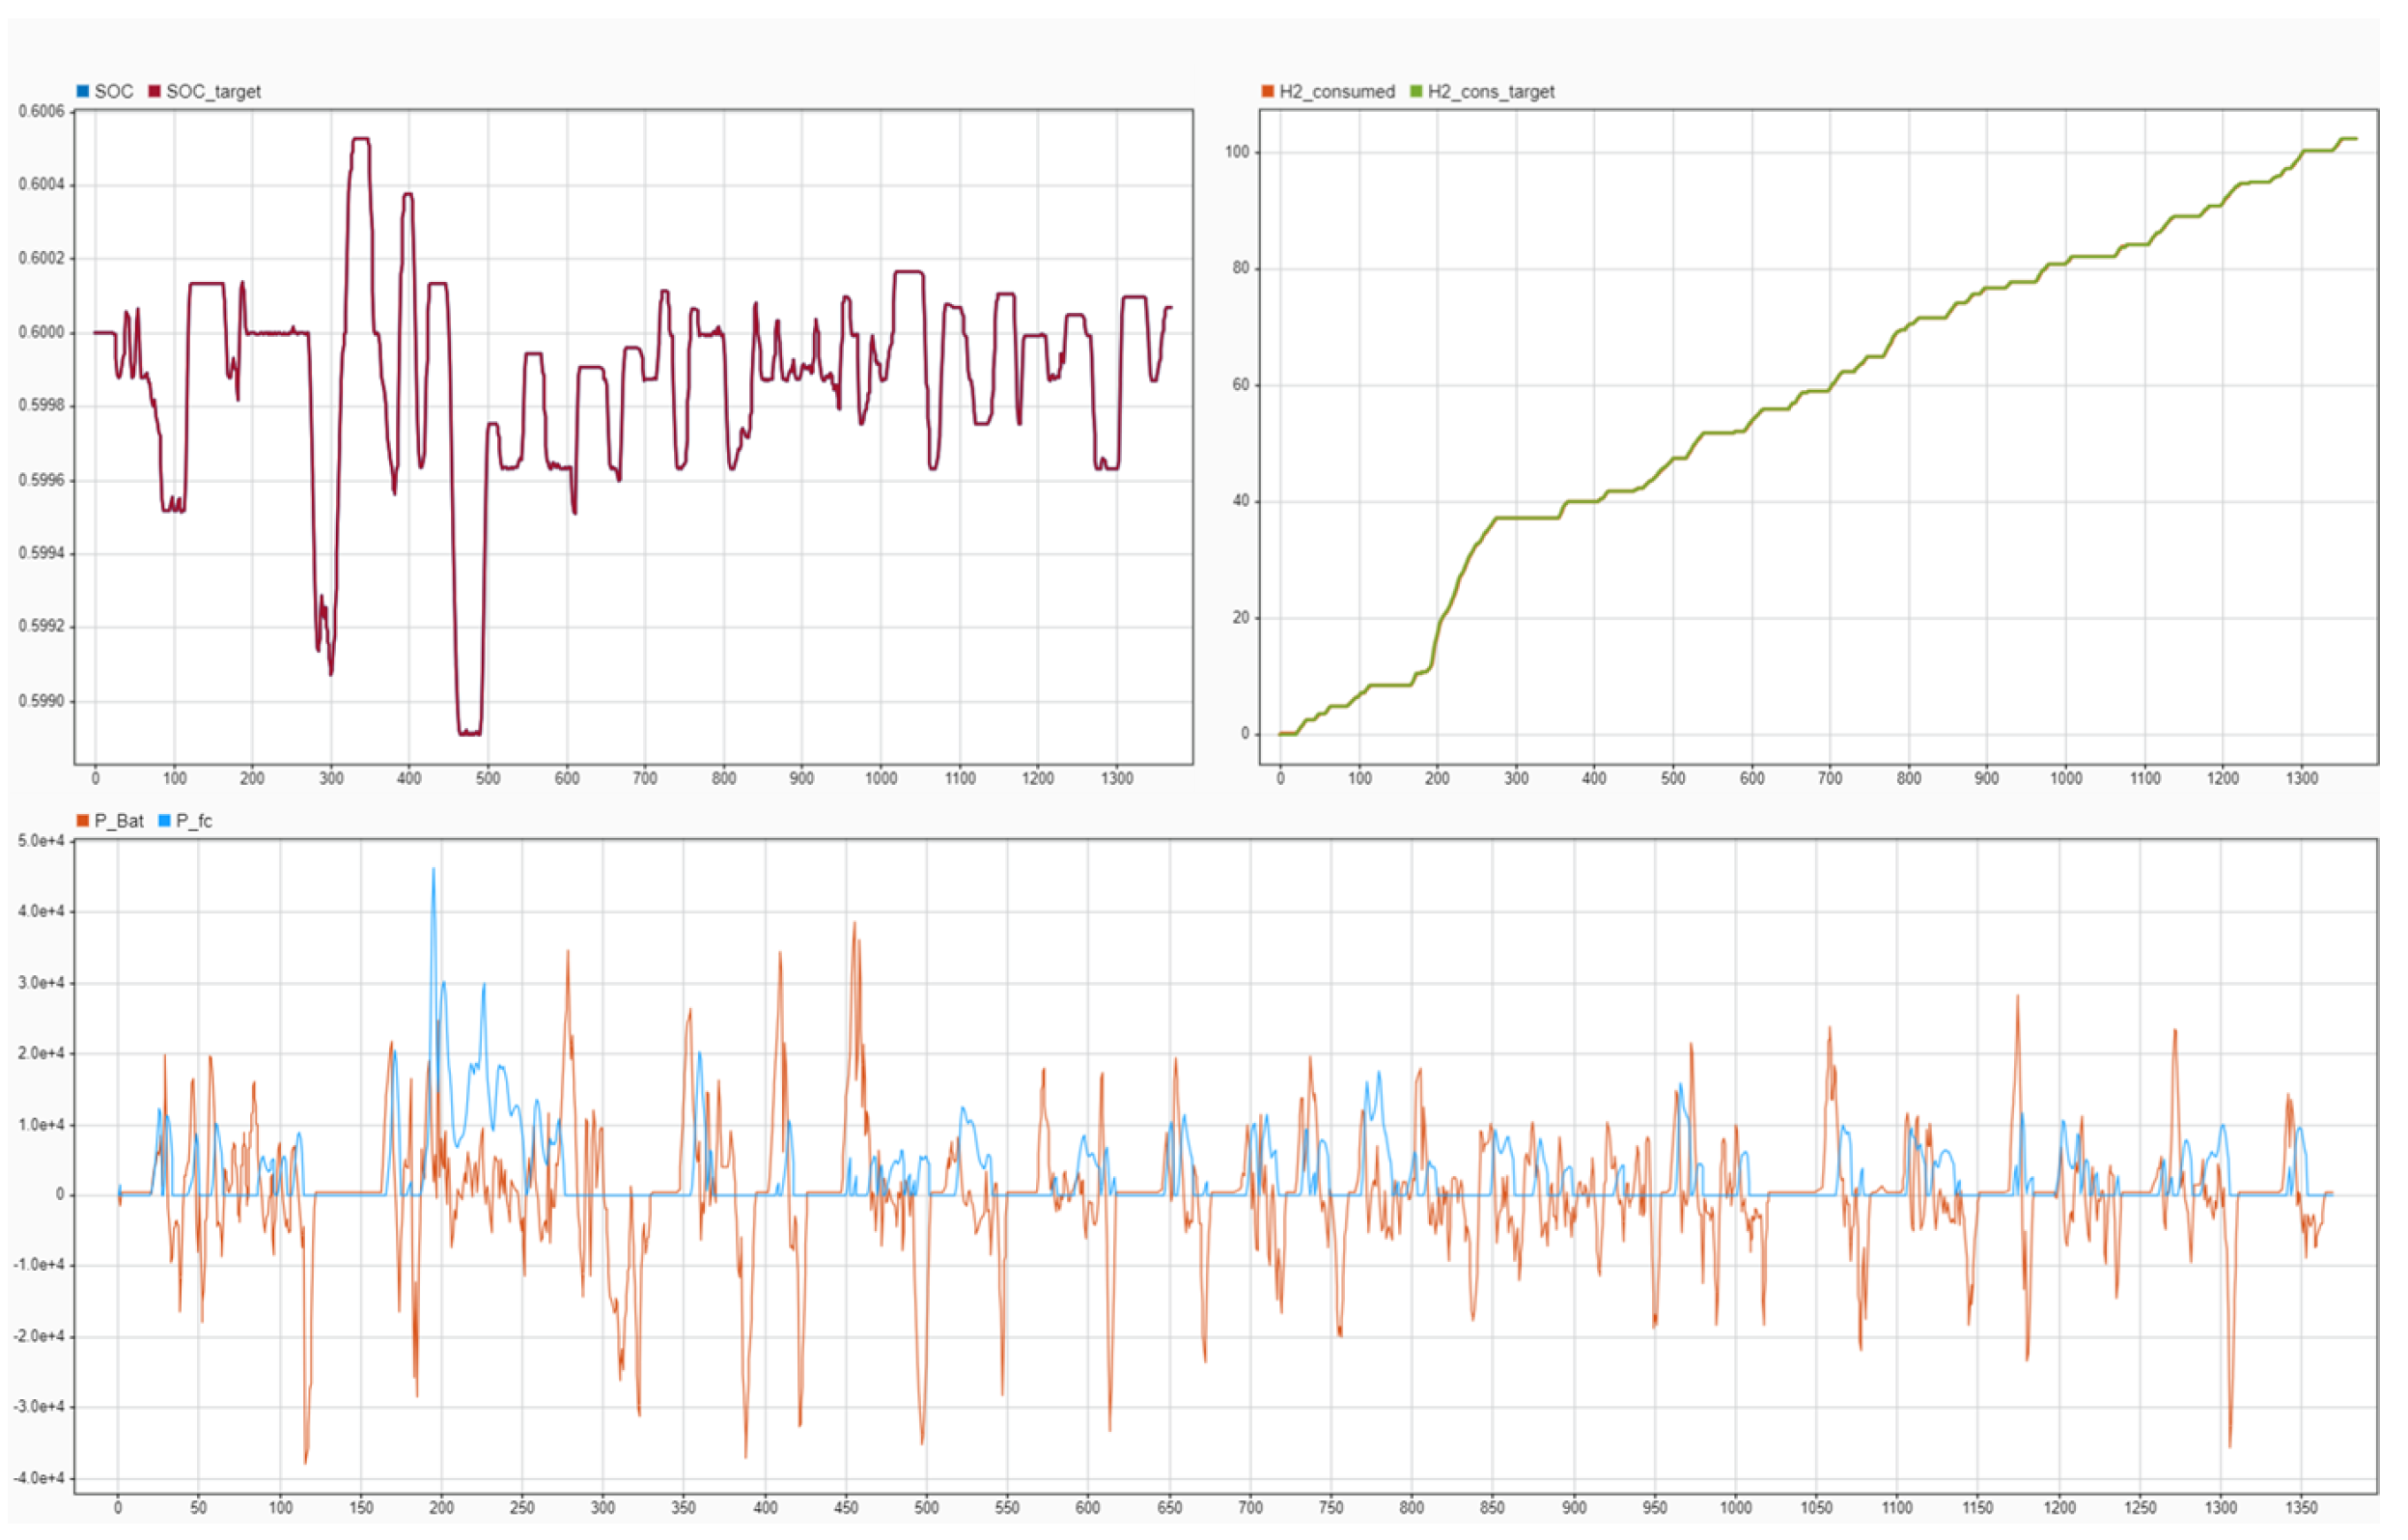Image resolution: width=2408 pixels, height=1540 pixels.
Task: Select the H2_consumed legend text
Action: click(x=1337, y=91)
